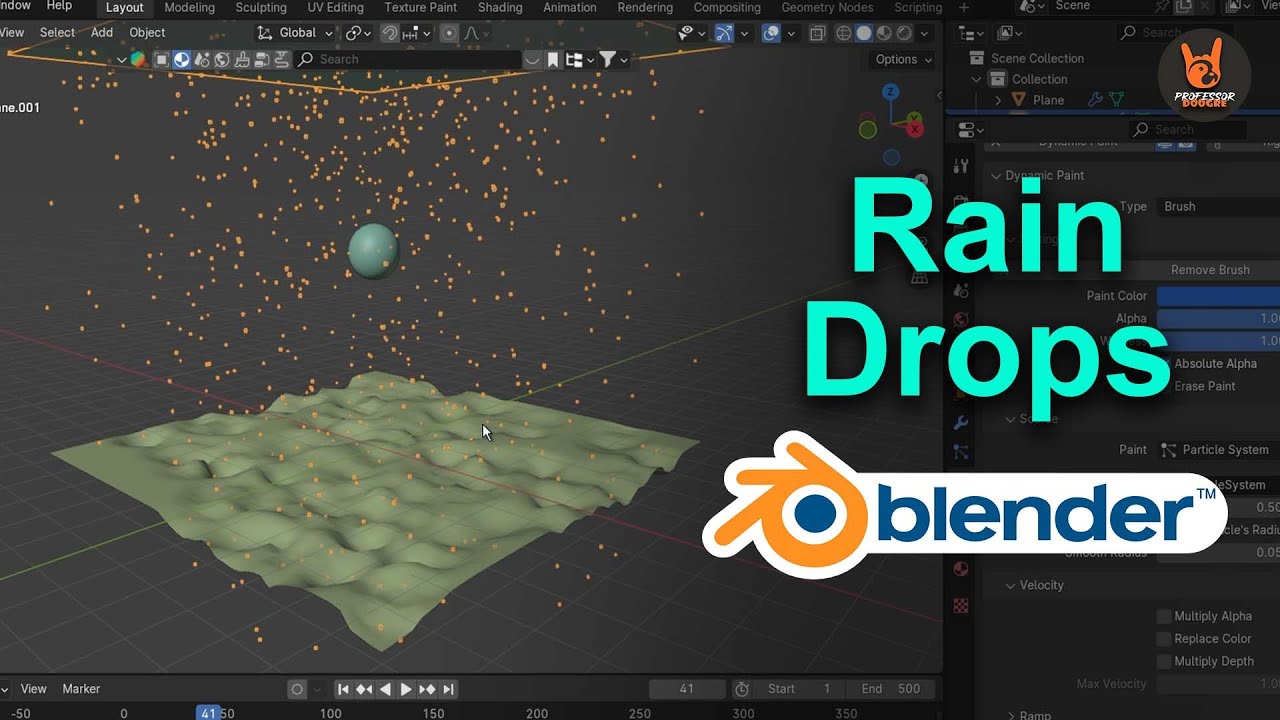The image size is (1280, 720).
Task: Click the asset shelf search field
Action: coord(408,59)
